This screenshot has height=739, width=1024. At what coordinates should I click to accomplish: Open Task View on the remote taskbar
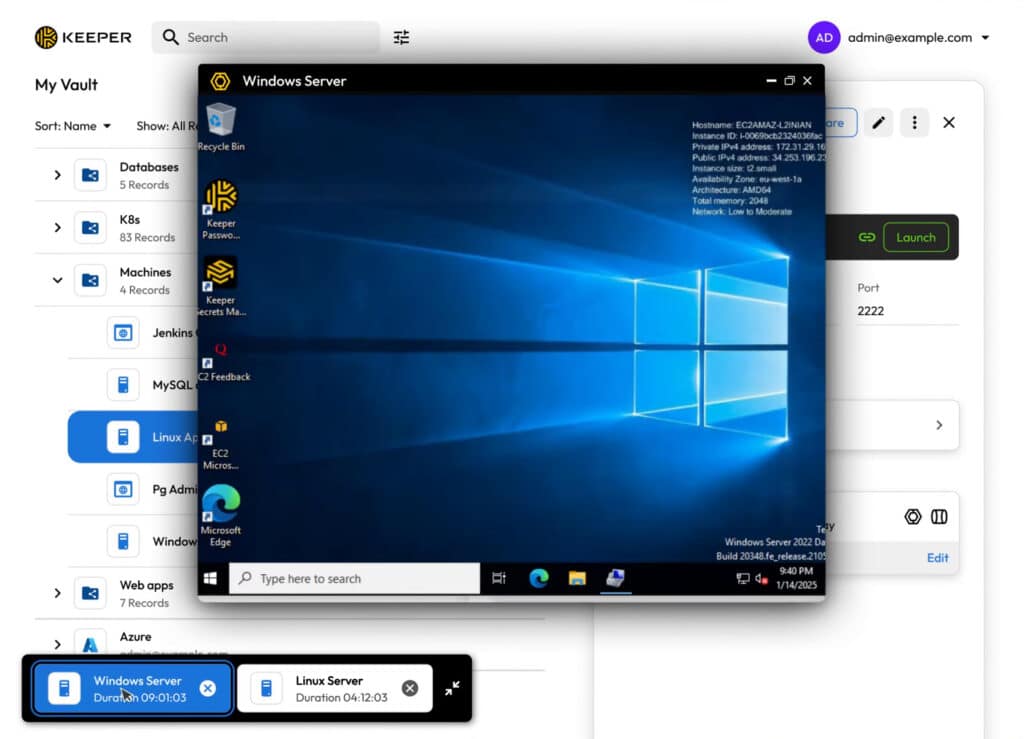click(498, 578)
